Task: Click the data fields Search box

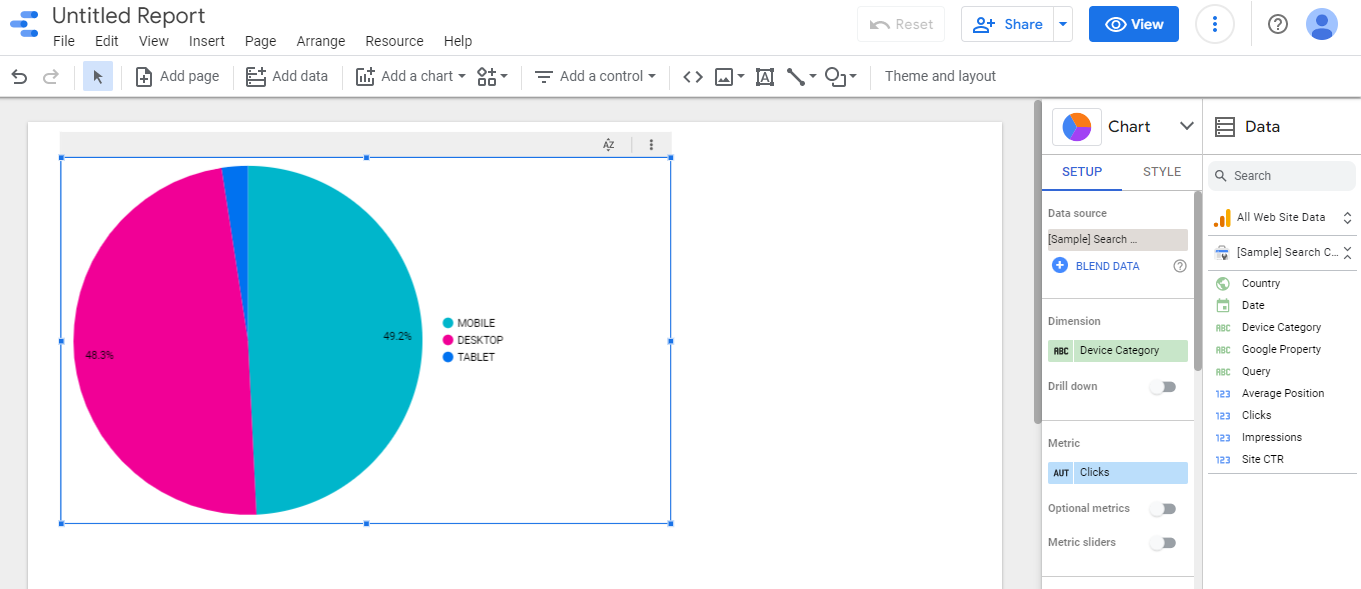Action: coord(1282,176)
